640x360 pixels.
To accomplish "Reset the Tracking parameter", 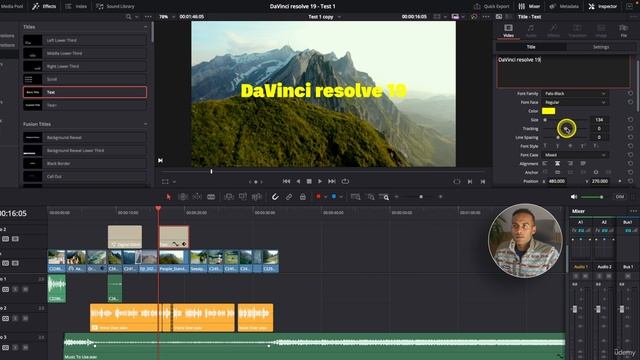I will tap(631, 129).
